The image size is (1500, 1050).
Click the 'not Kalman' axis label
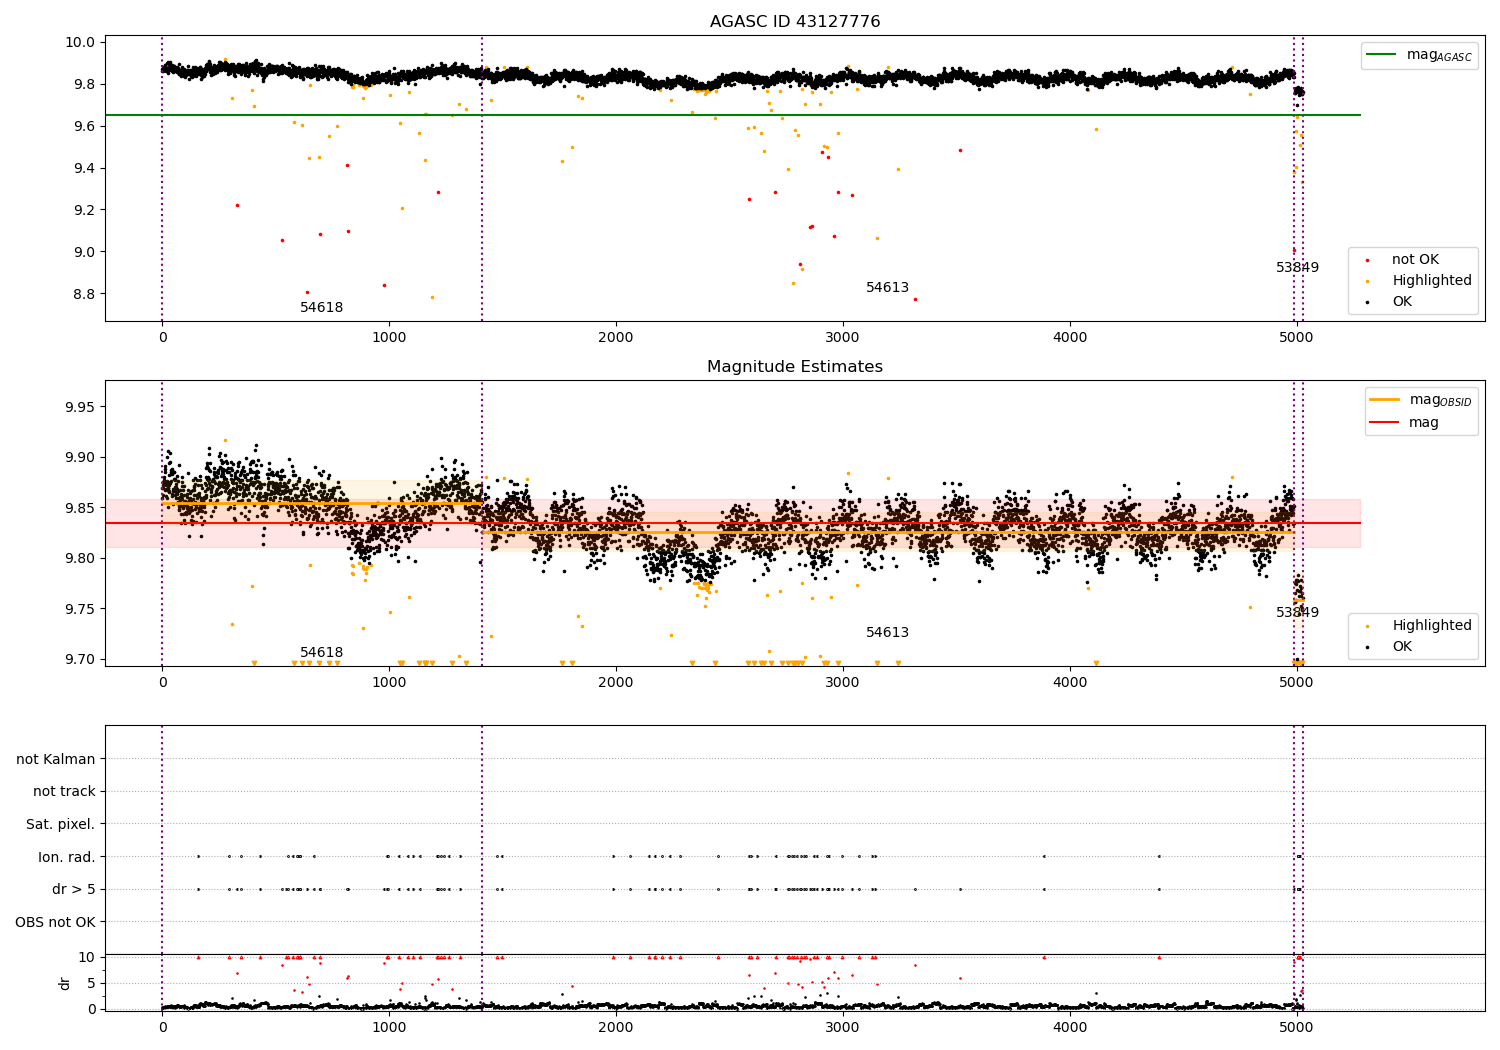[x=56, y=759]
